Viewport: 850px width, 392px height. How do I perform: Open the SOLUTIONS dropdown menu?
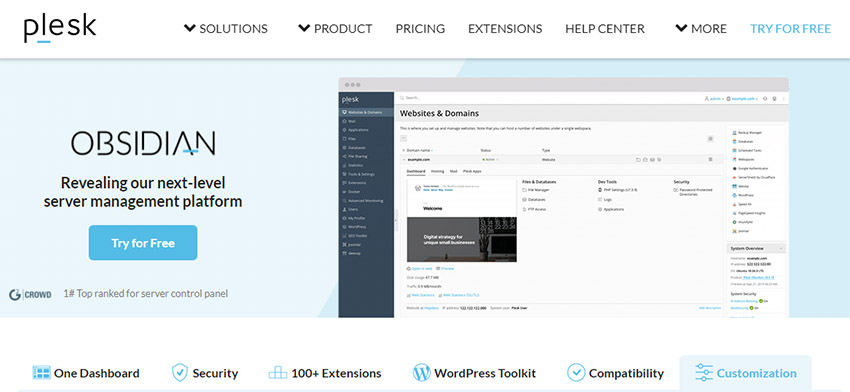click(x=226, y=29)
